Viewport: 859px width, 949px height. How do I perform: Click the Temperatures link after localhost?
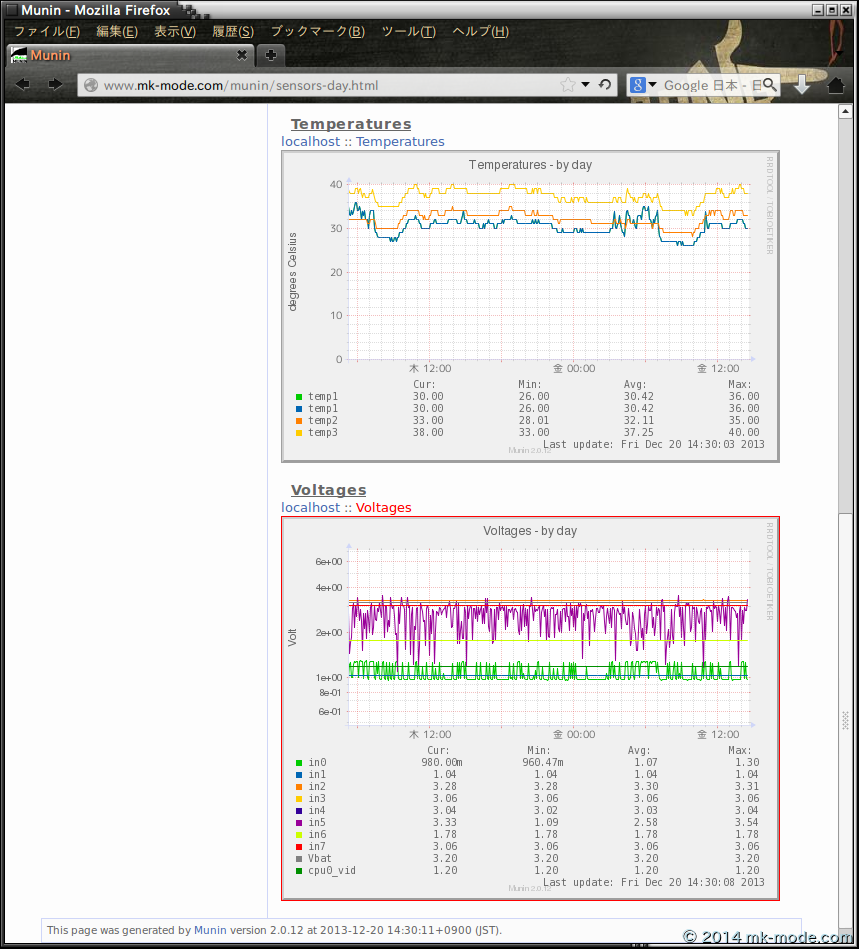pos(400,141)
